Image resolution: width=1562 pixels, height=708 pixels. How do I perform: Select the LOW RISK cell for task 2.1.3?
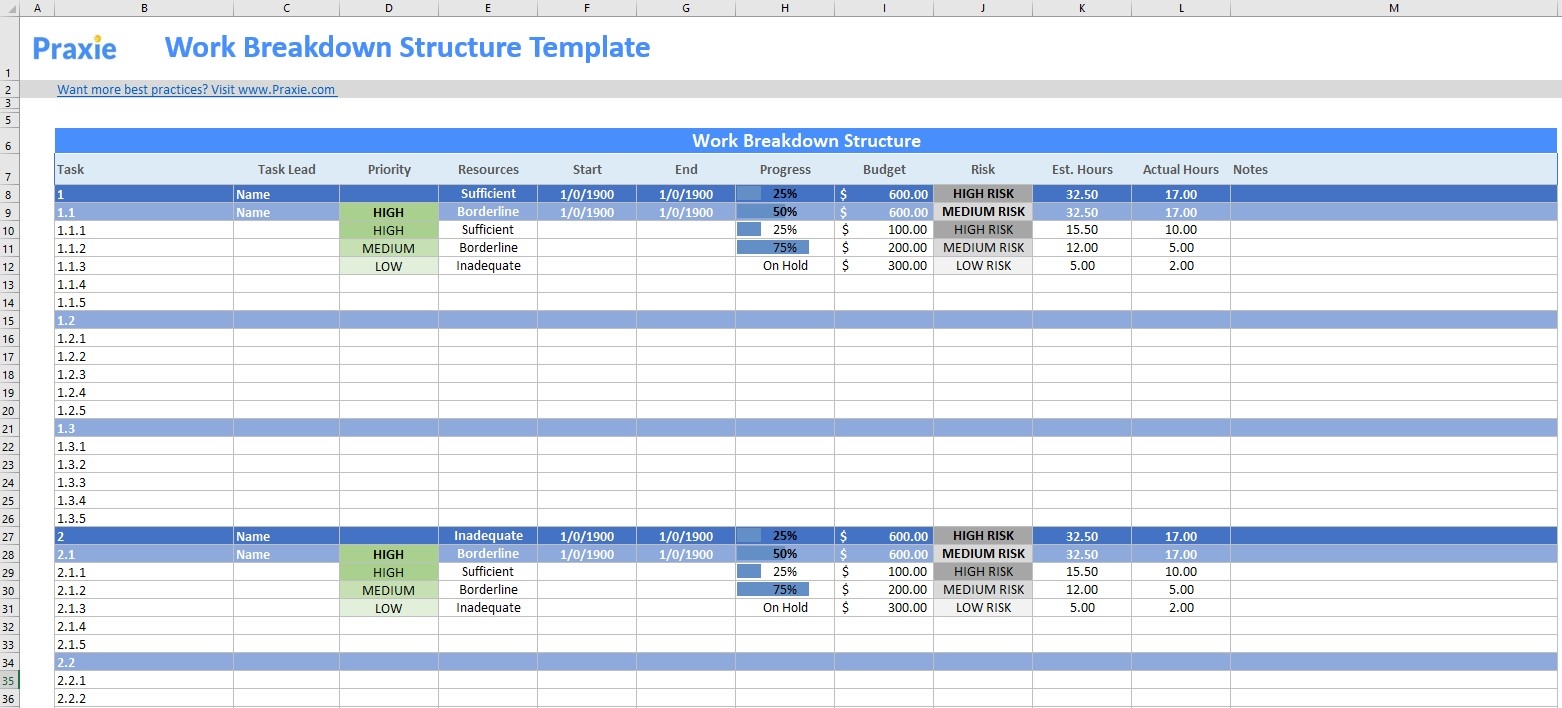pos(982,608)
